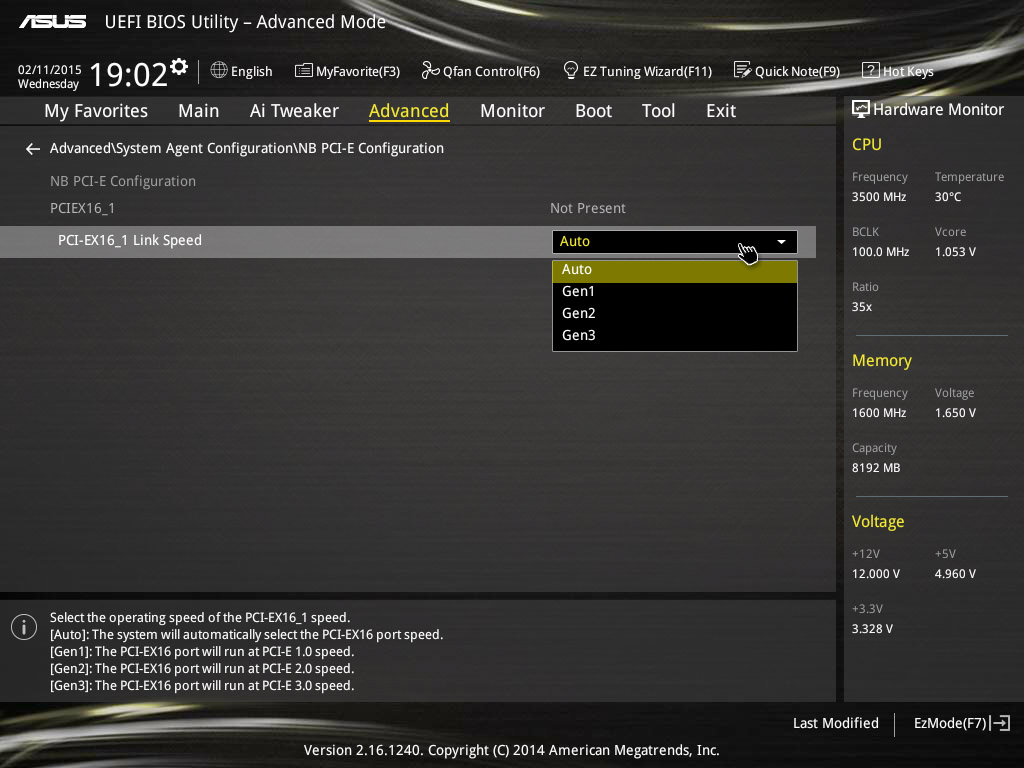
Task: Click the BCLK 100.0 MHz value
Action: (x=880, y=251)
